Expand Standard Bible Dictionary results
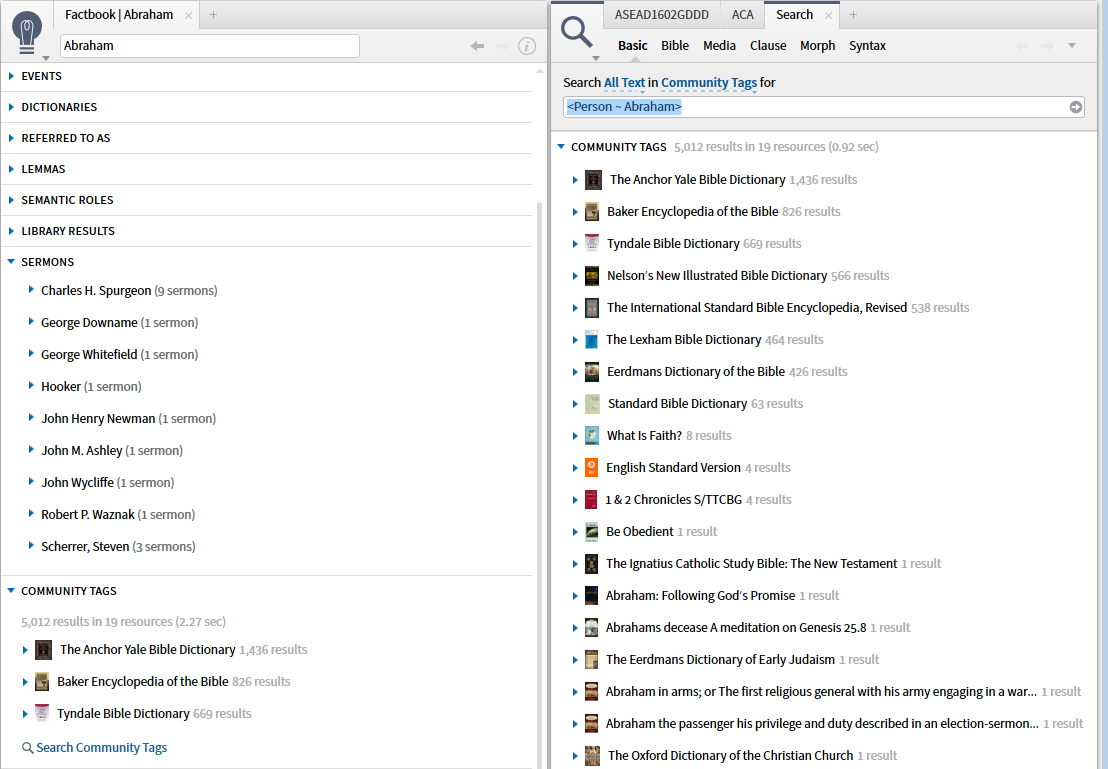 coord(575,404)
